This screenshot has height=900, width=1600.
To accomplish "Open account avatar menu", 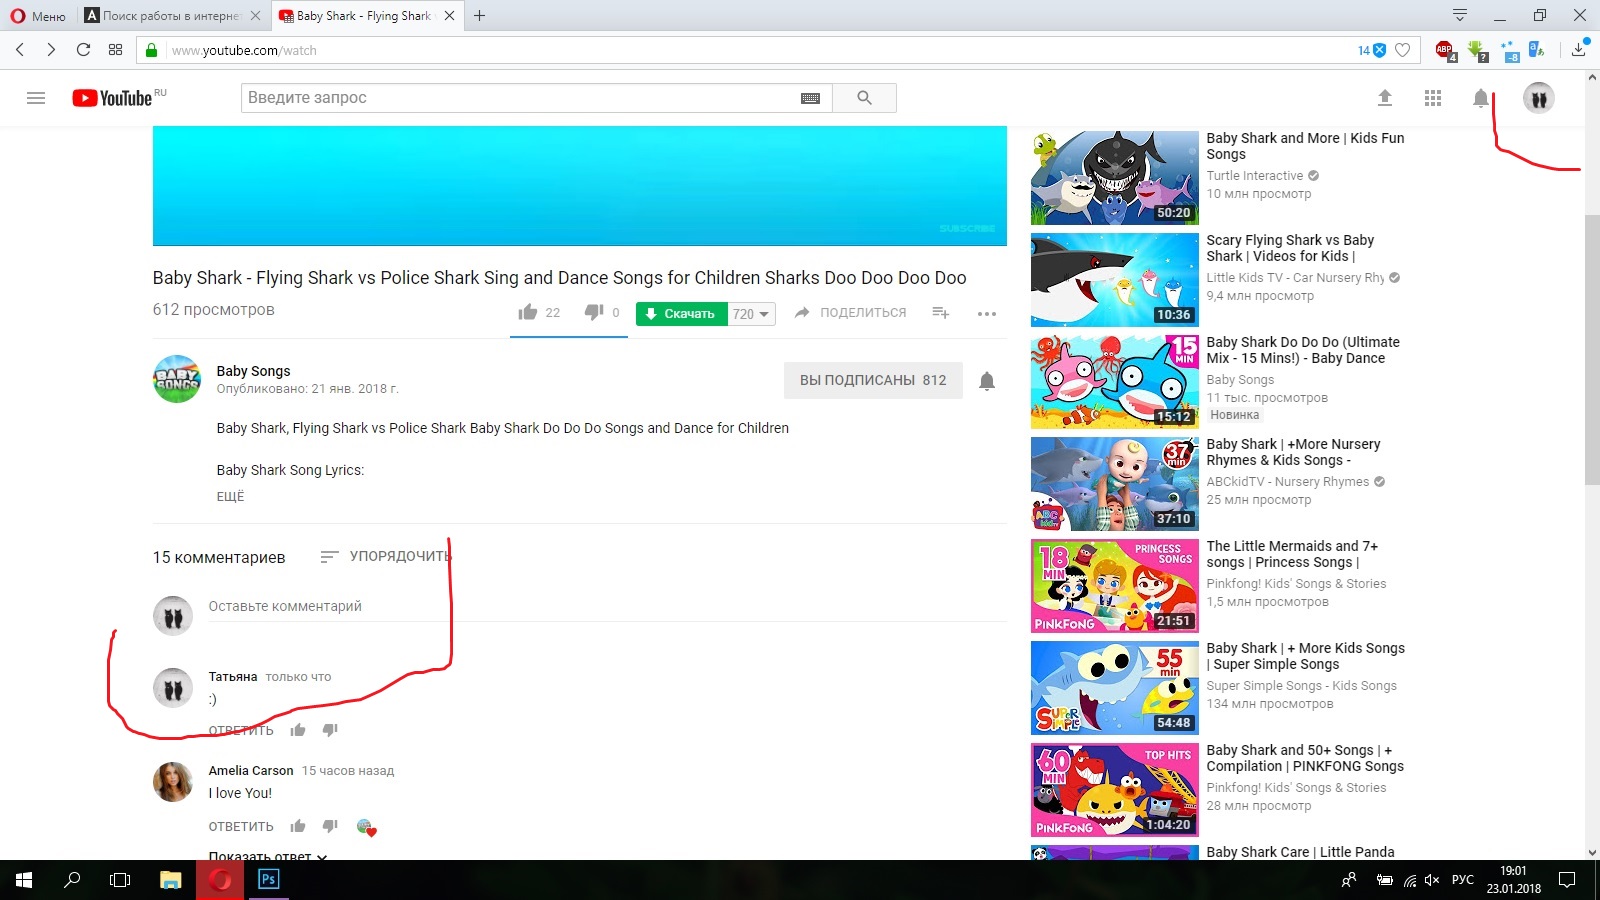I will 1539,98.
